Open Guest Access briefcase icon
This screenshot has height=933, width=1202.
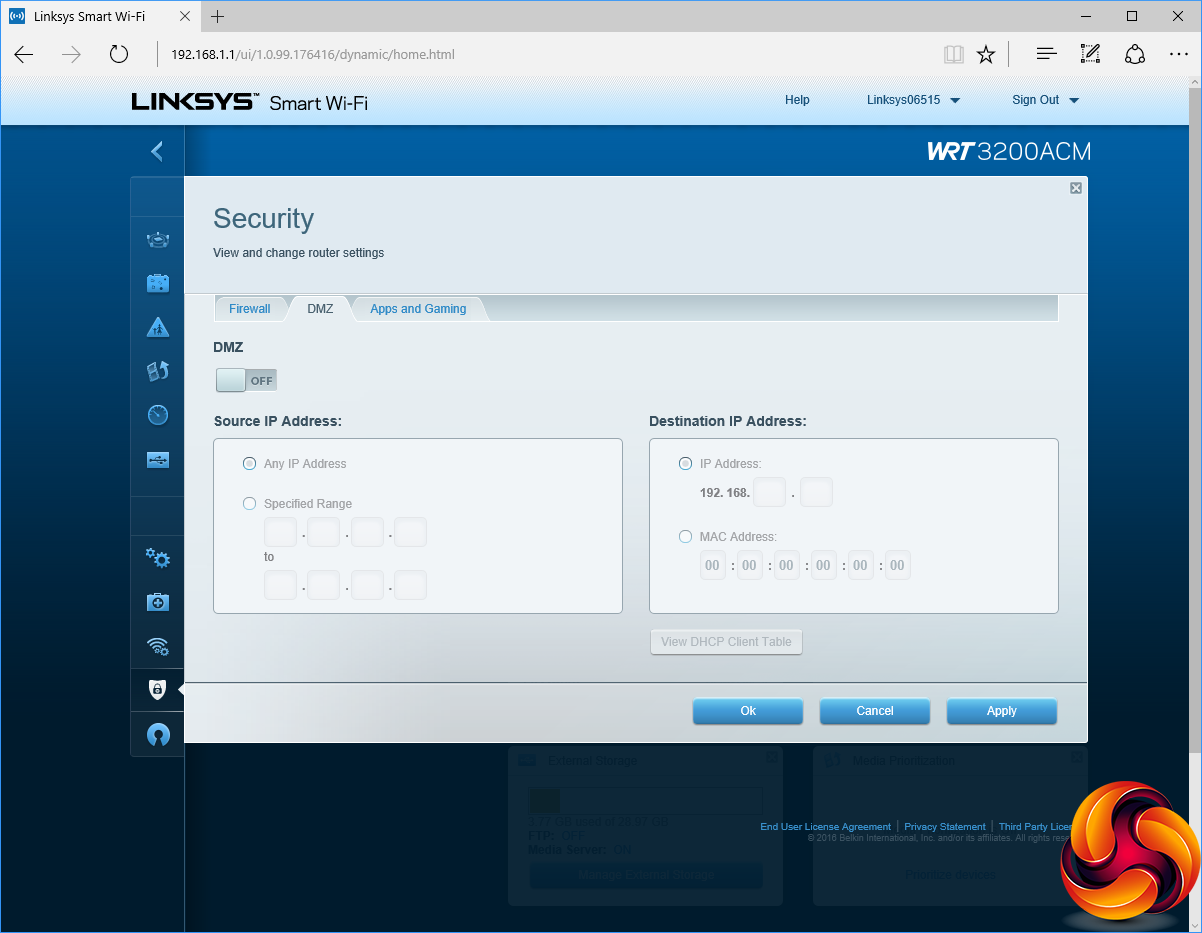point(158,283)
